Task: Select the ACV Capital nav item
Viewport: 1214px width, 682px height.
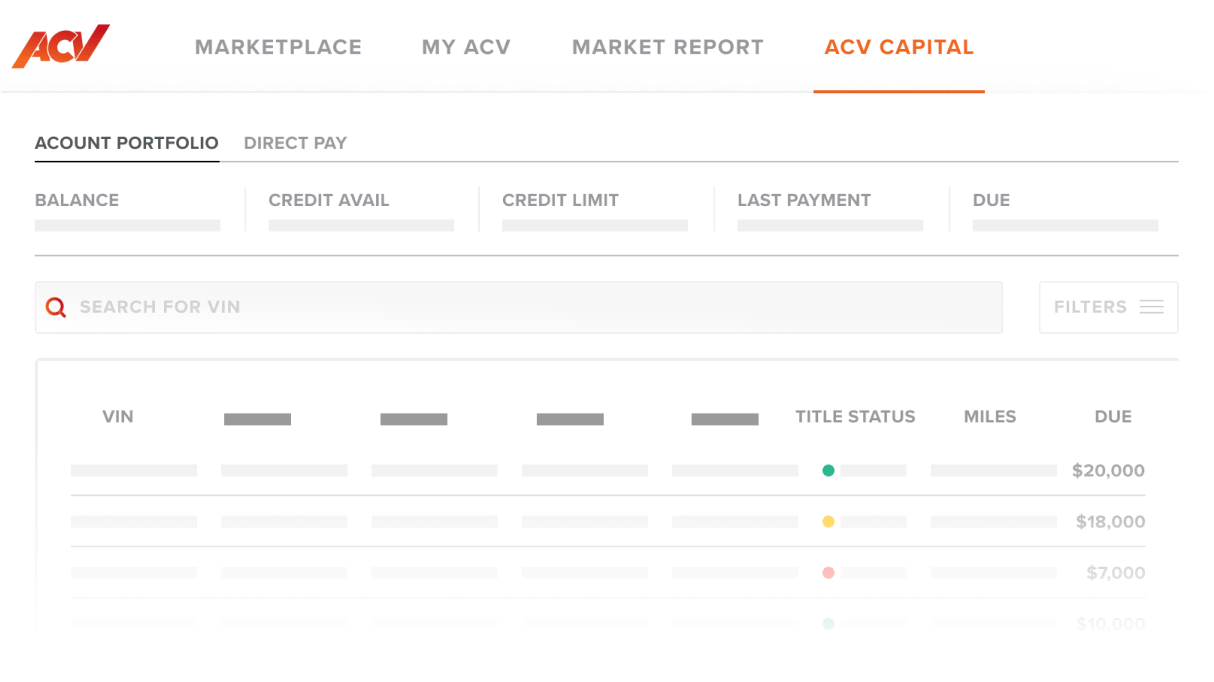Action: [x=899, y=47]
